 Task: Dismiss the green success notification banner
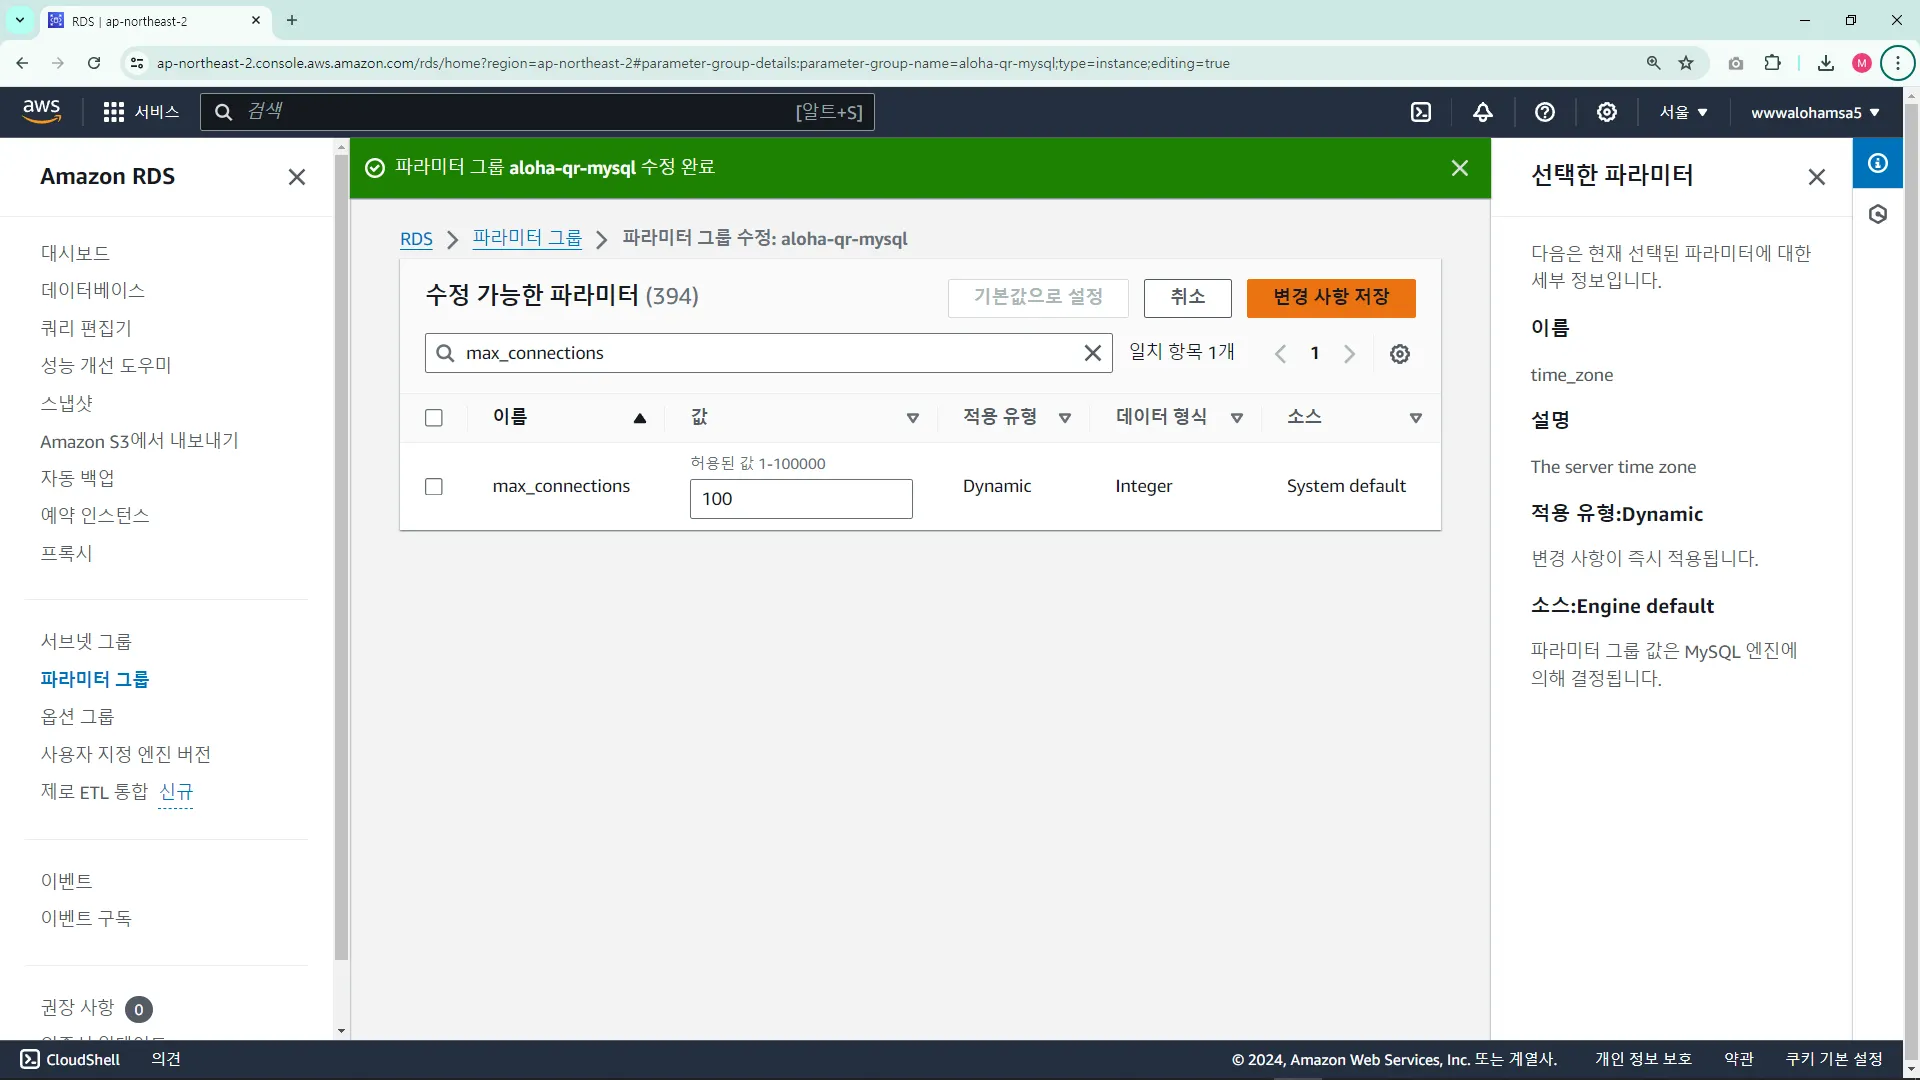[x=1460, y=168]
